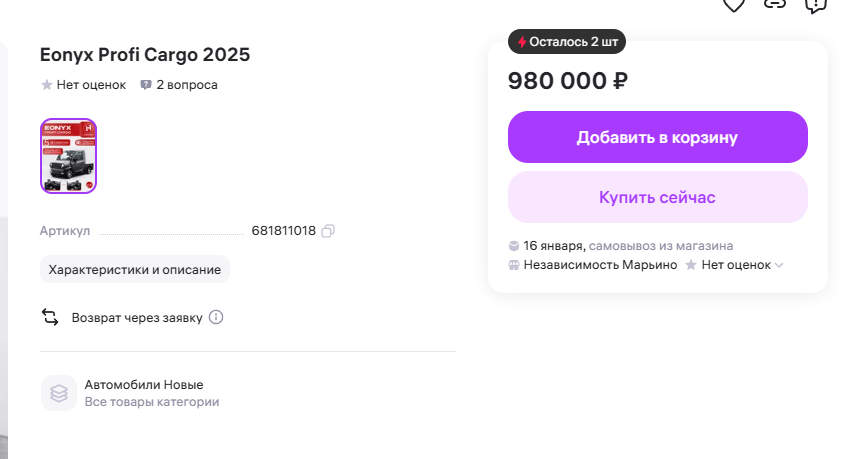Click the Автомобили Новые category icon

coord(59,393)
